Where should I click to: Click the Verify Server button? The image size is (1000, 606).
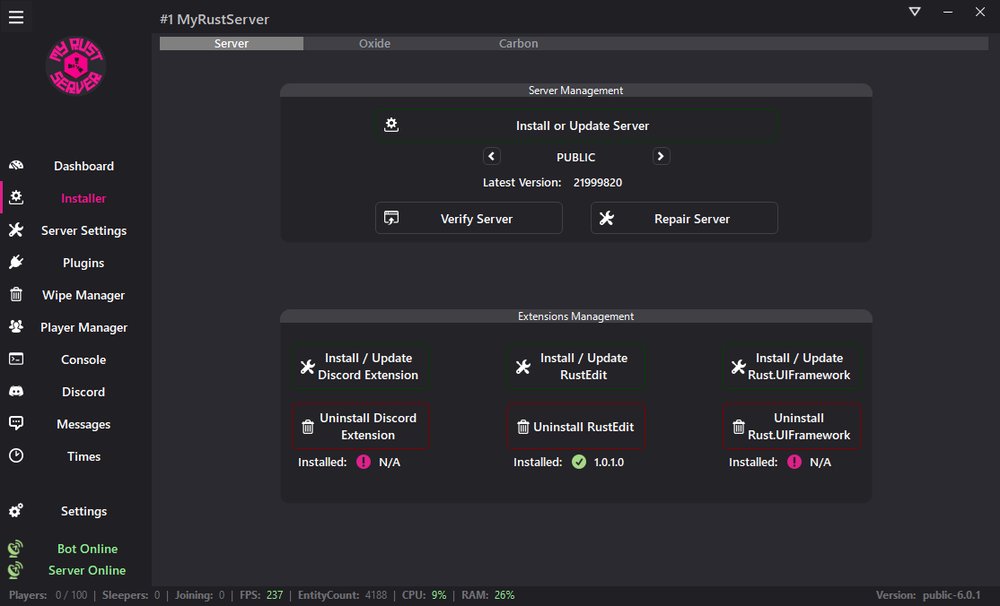pos(469,218)
